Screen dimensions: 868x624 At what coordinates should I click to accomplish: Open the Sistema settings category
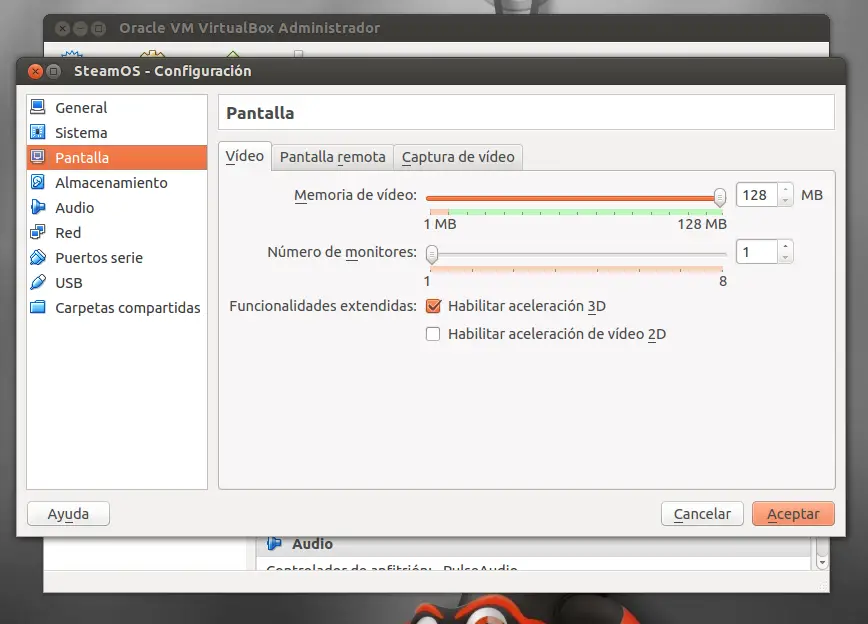pyautogui.click(x=117, y=132)
